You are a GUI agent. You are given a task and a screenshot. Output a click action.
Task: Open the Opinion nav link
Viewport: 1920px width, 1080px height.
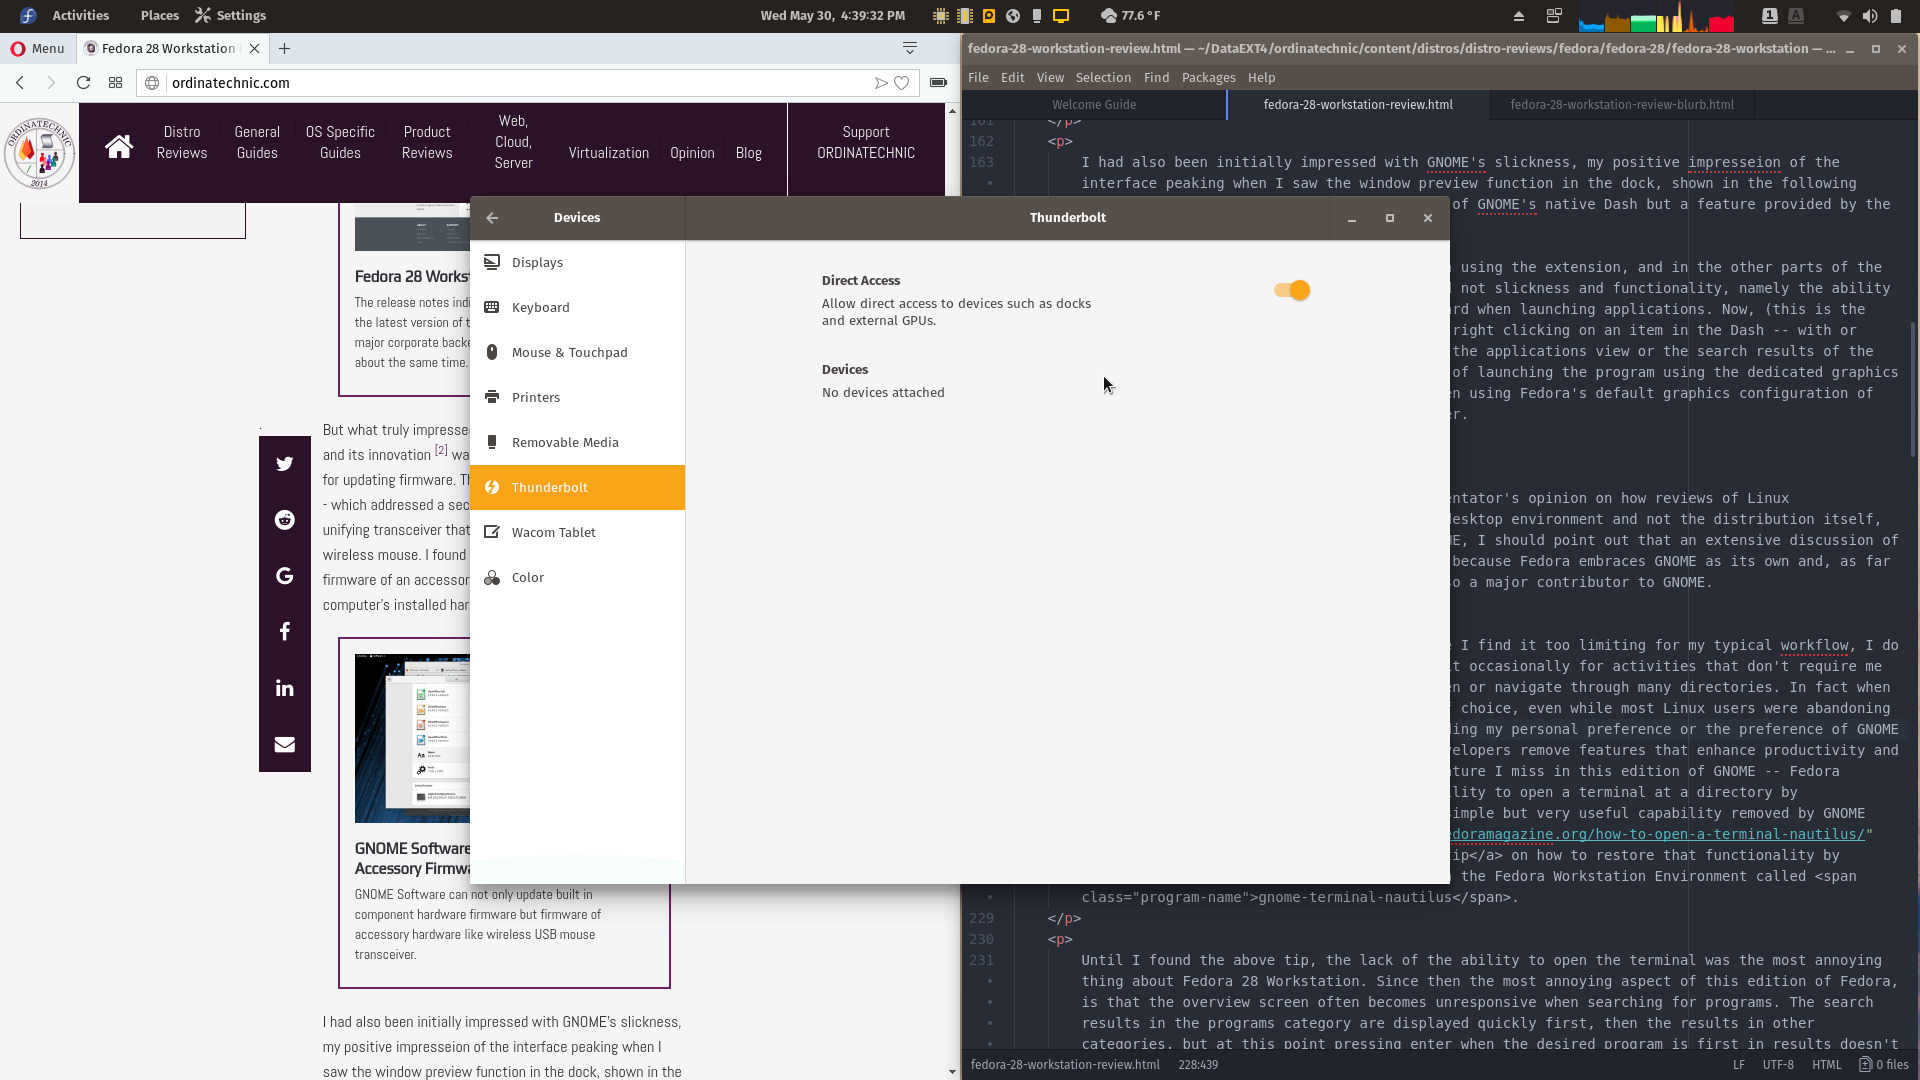(692, 153)
